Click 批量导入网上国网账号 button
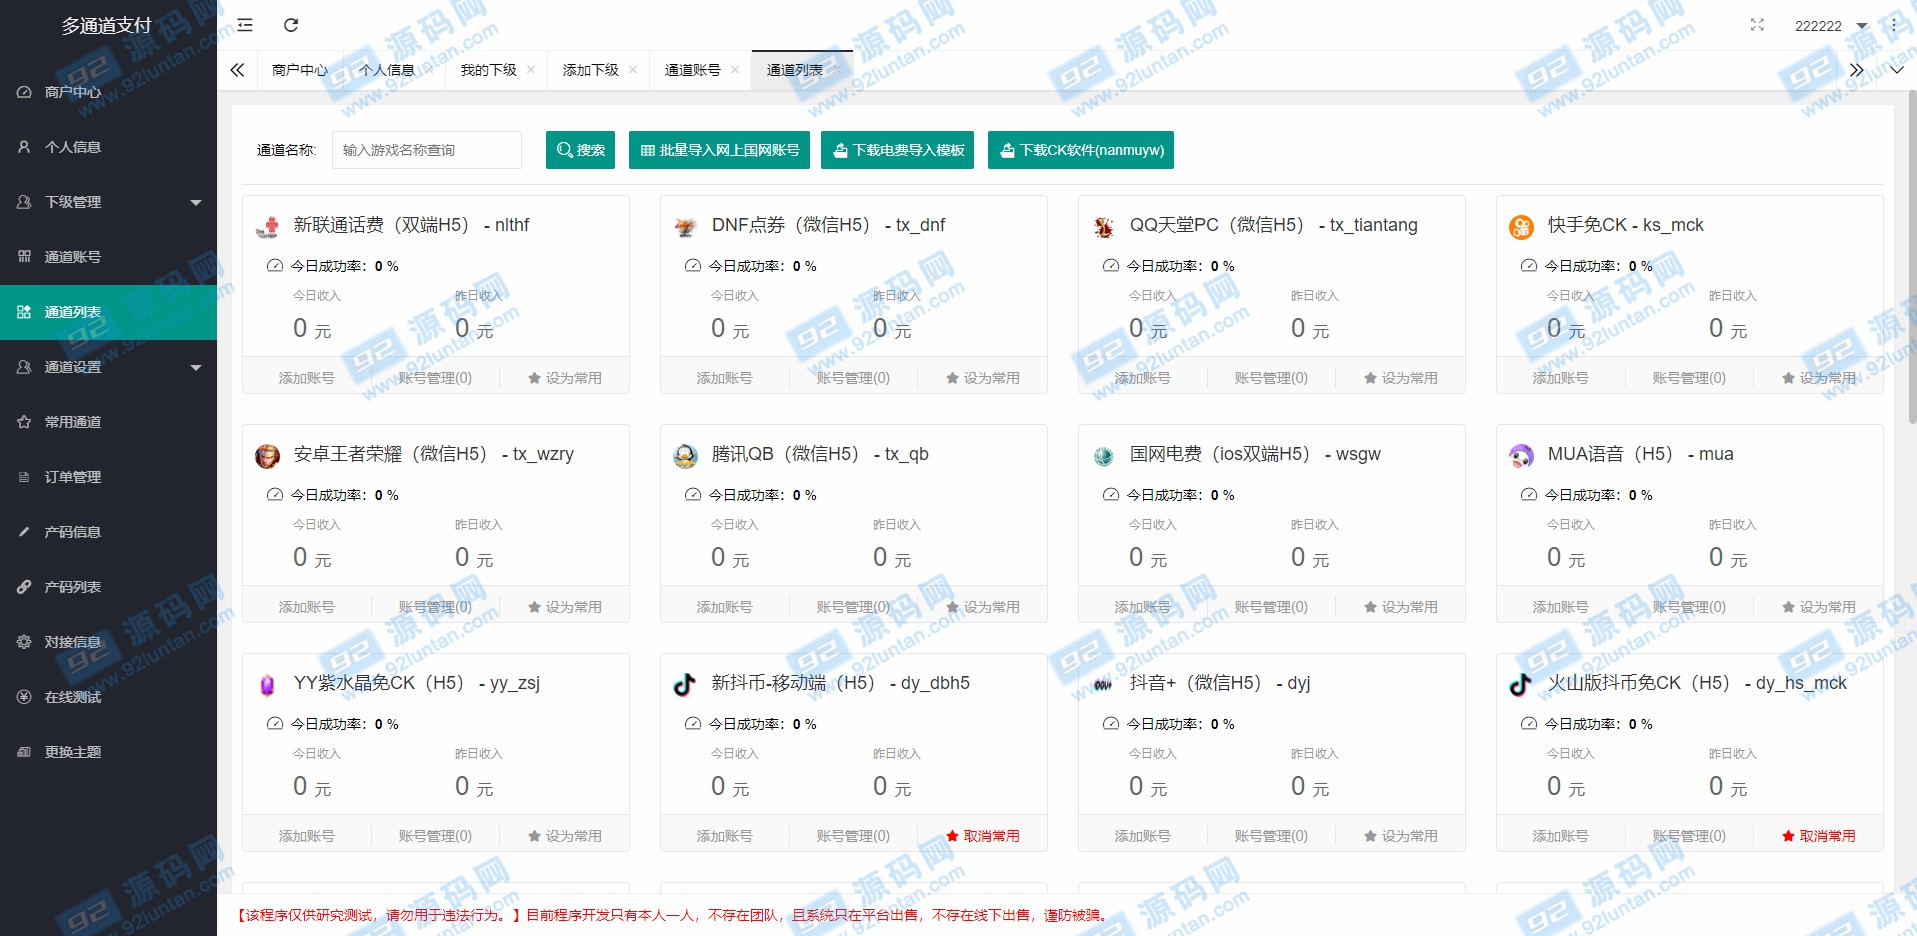Viewport: 1917px width, 936px height. (x=718, y=150)
